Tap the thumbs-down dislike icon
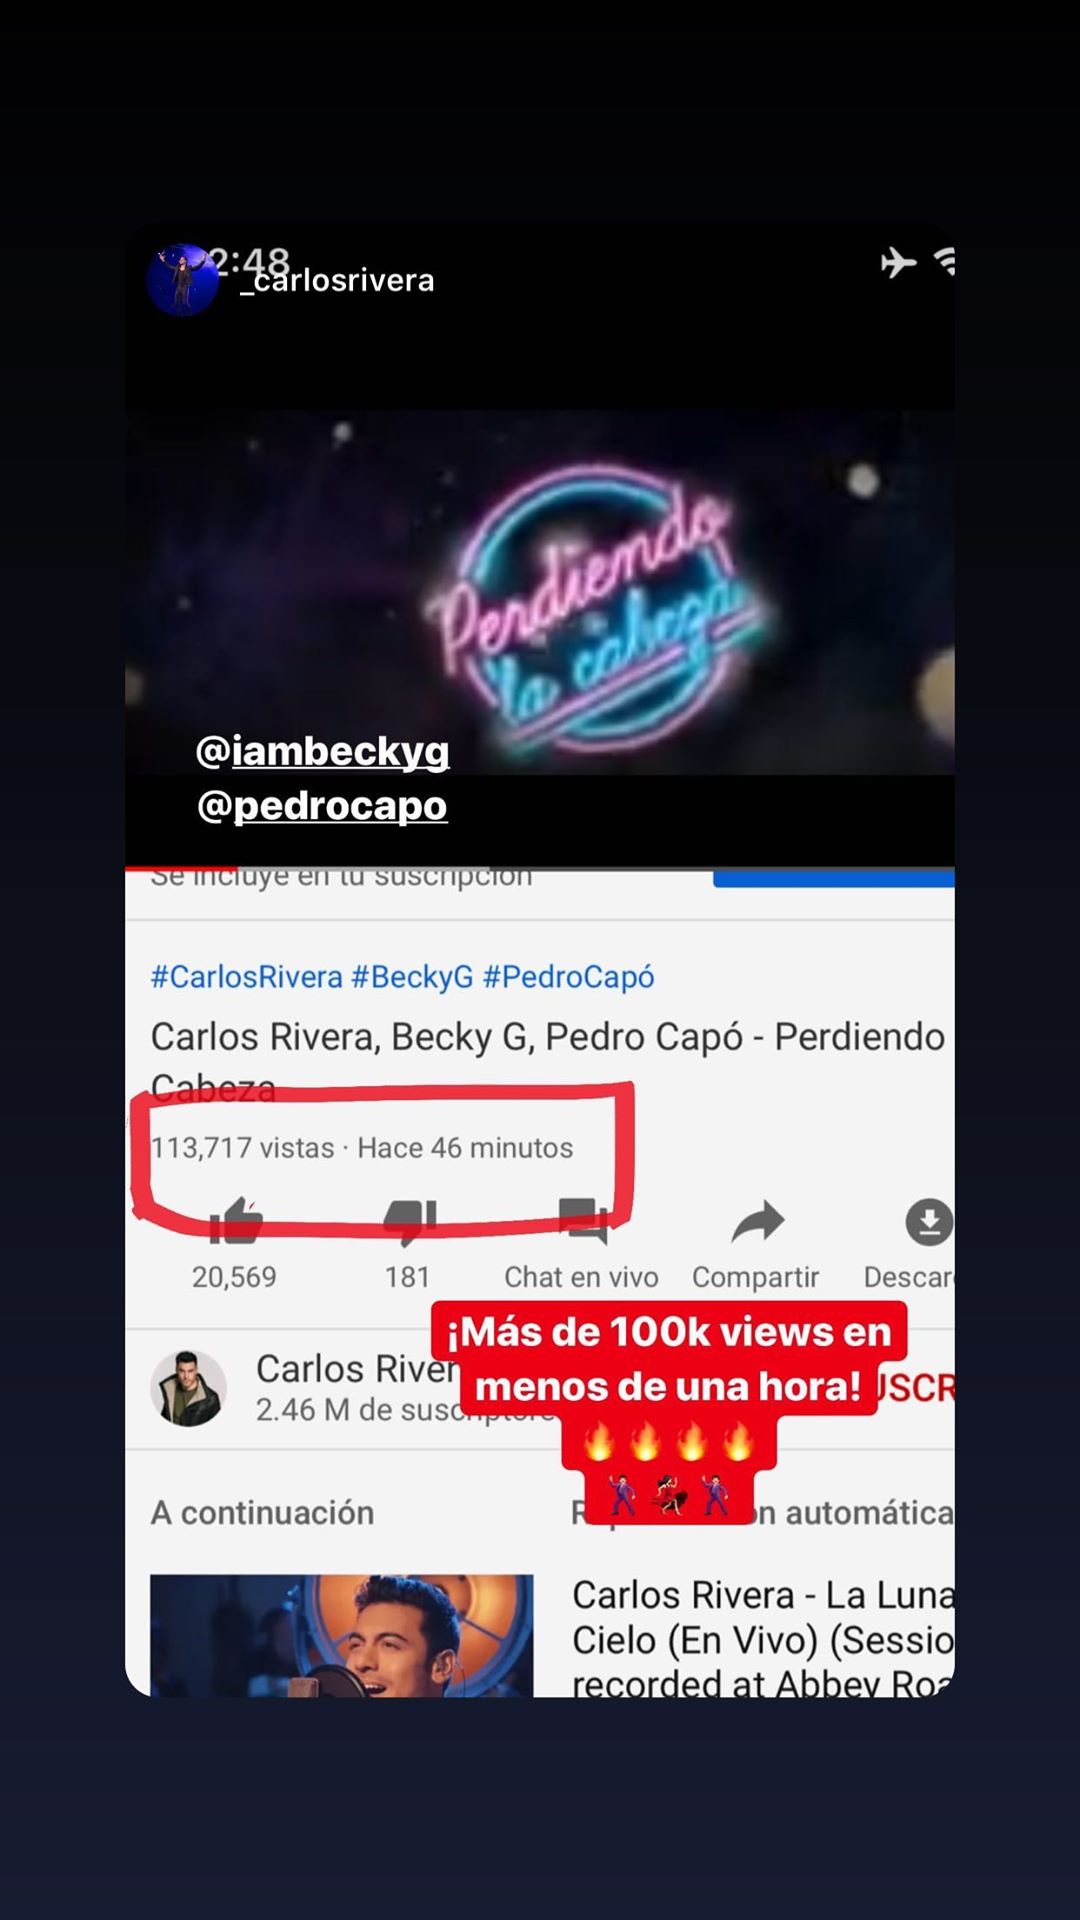The width and height of the screenshot is (1080, 1920). pos(409,1222)
